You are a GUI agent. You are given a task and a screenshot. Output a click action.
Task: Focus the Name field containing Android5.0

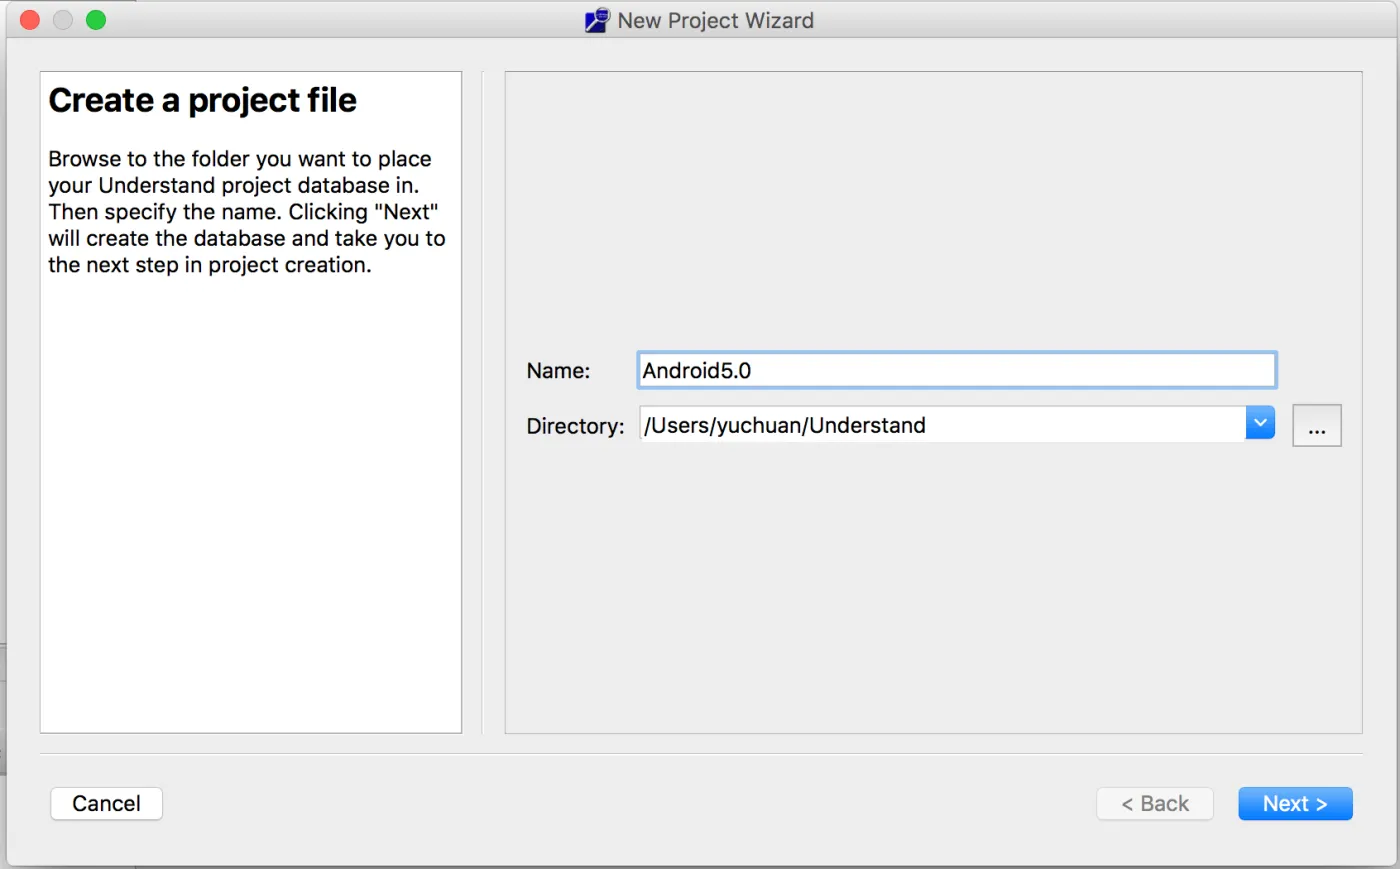pyautogui.click(x=957, y=370)
